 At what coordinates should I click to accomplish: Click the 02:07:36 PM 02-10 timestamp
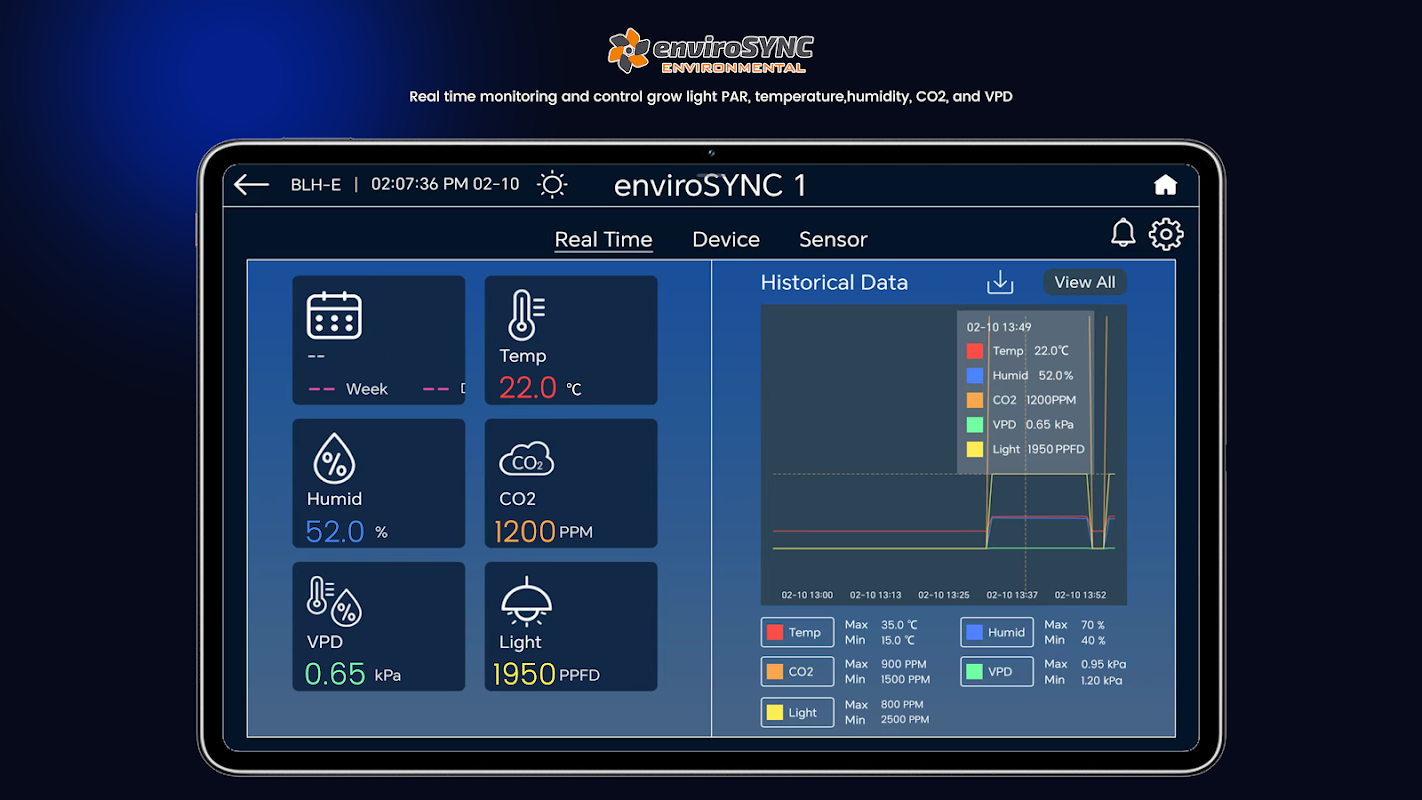click(445, 184)
